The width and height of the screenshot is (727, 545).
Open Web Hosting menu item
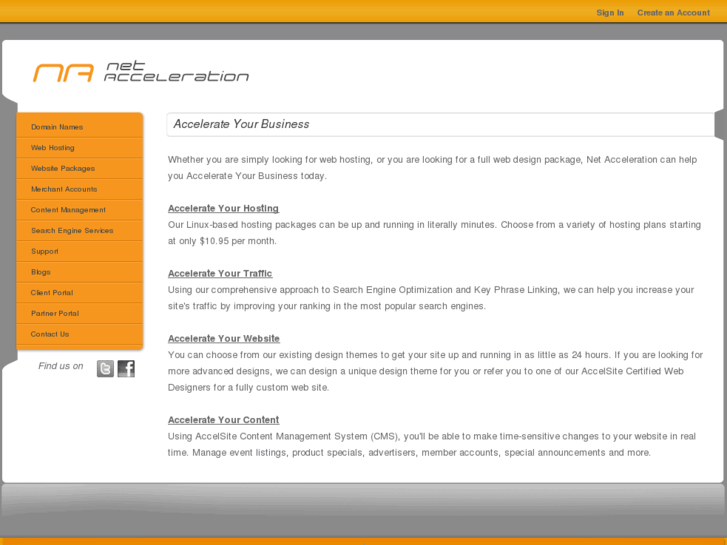coord(80,147)
